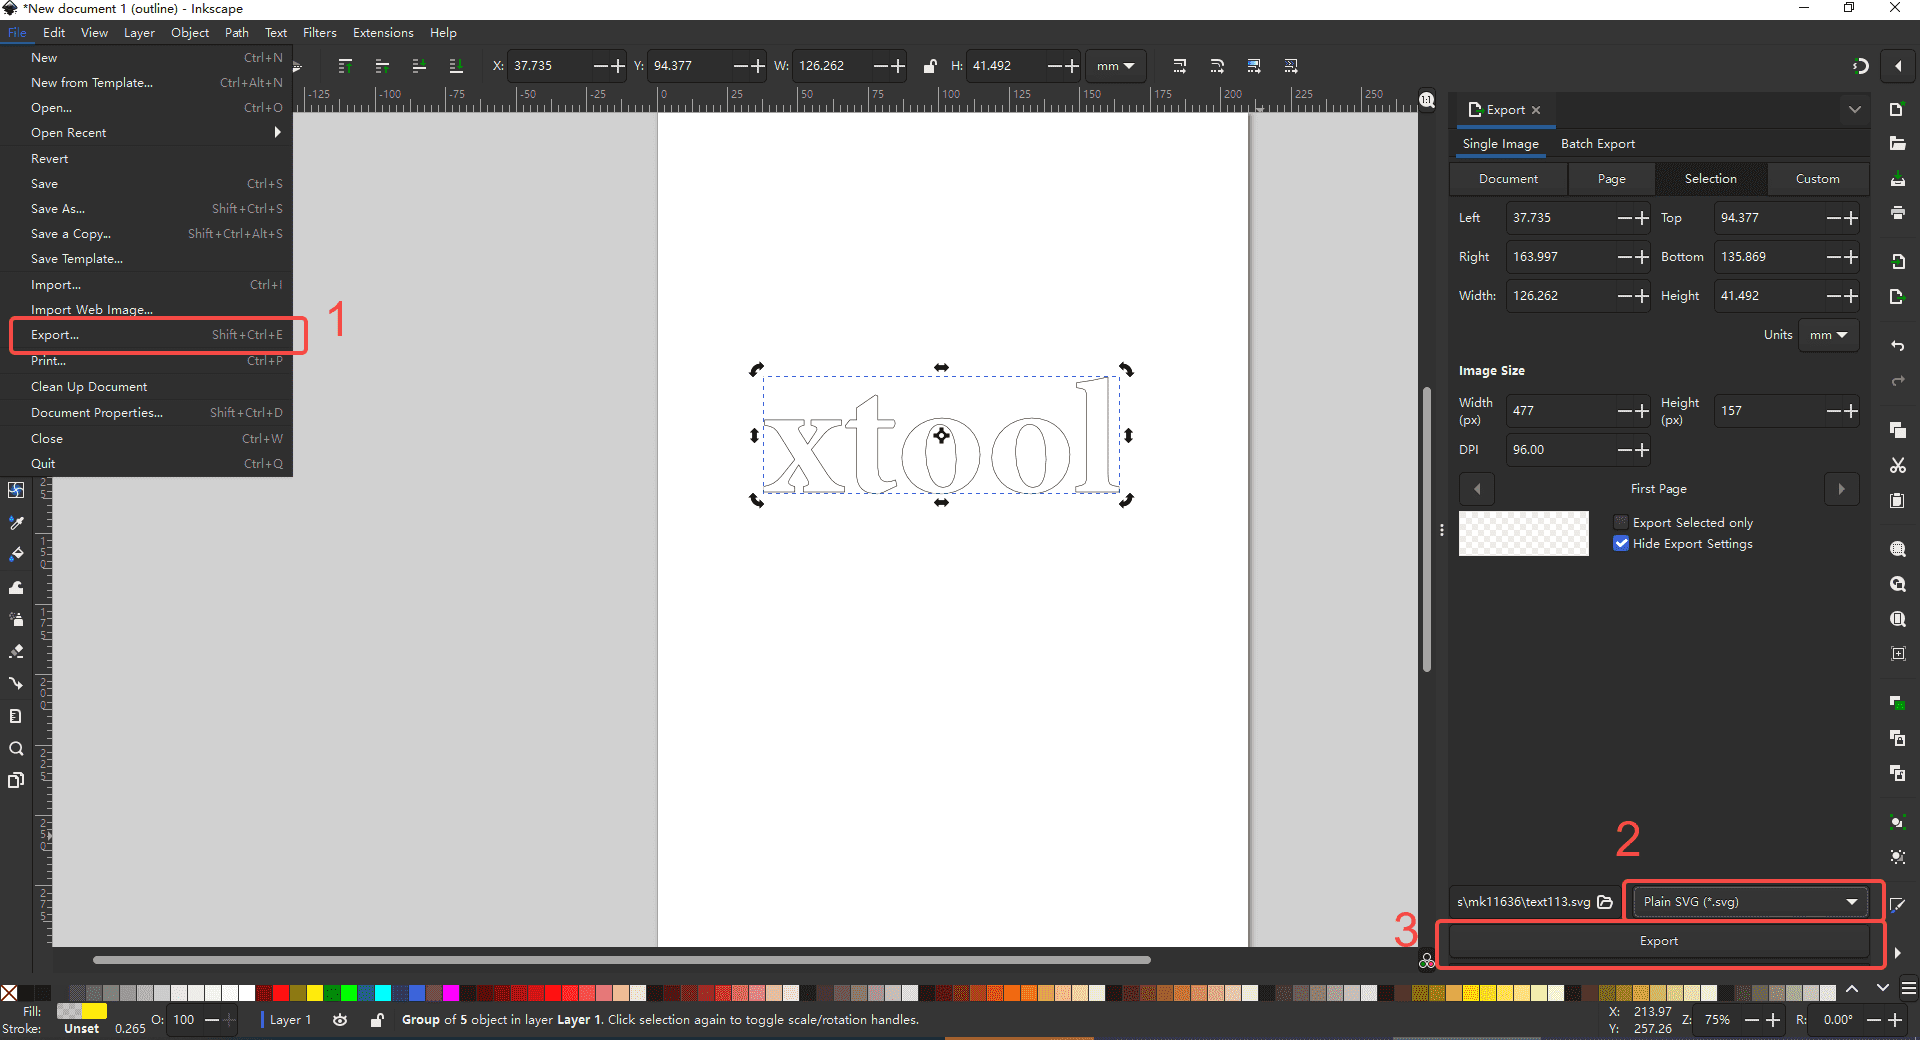
Task: Expand the Open Recent submenu
Action: coord(146,133)
